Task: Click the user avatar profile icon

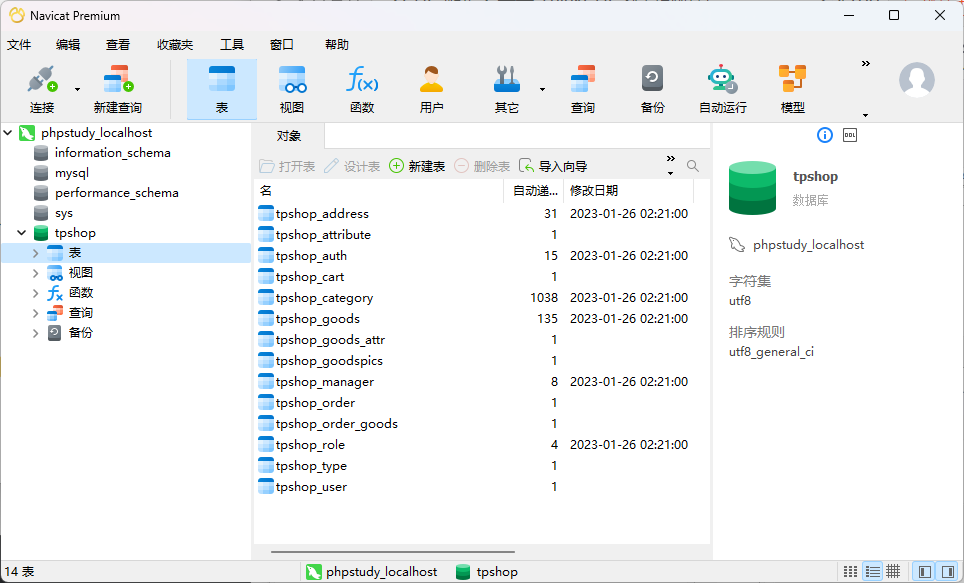Action: [917, 79]
